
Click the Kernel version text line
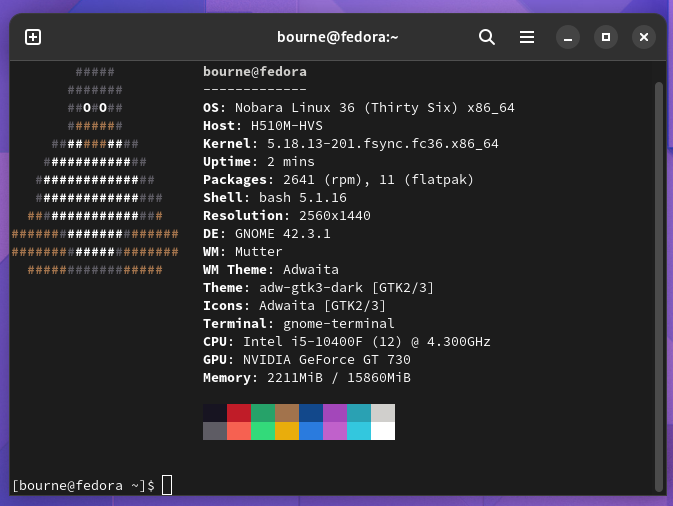(x=351, y=144)
